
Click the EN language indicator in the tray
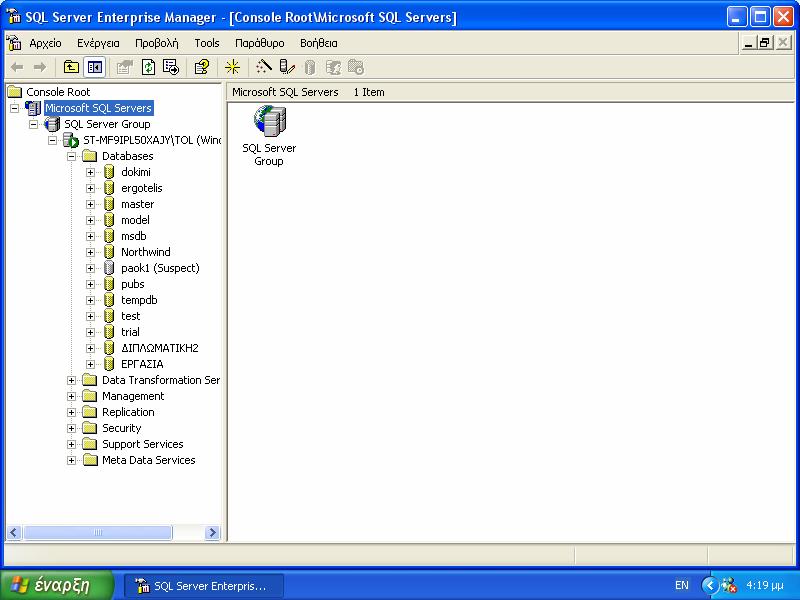pyautogui.click(x=682, y=585)
